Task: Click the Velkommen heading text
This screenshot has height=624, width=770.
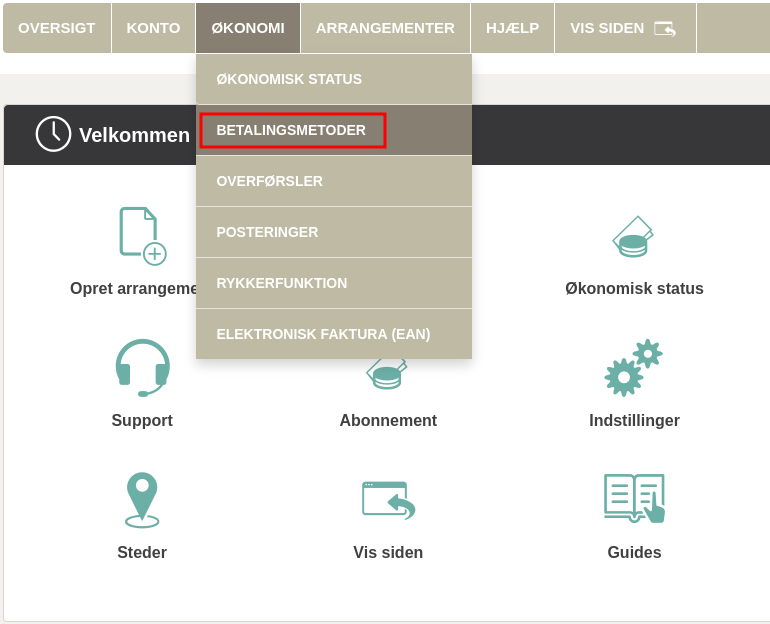Action: pyautogui.click(x=134, y=135)
